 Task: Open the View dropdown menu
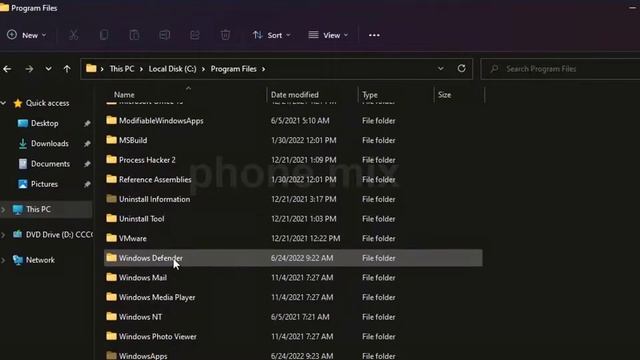328,35
